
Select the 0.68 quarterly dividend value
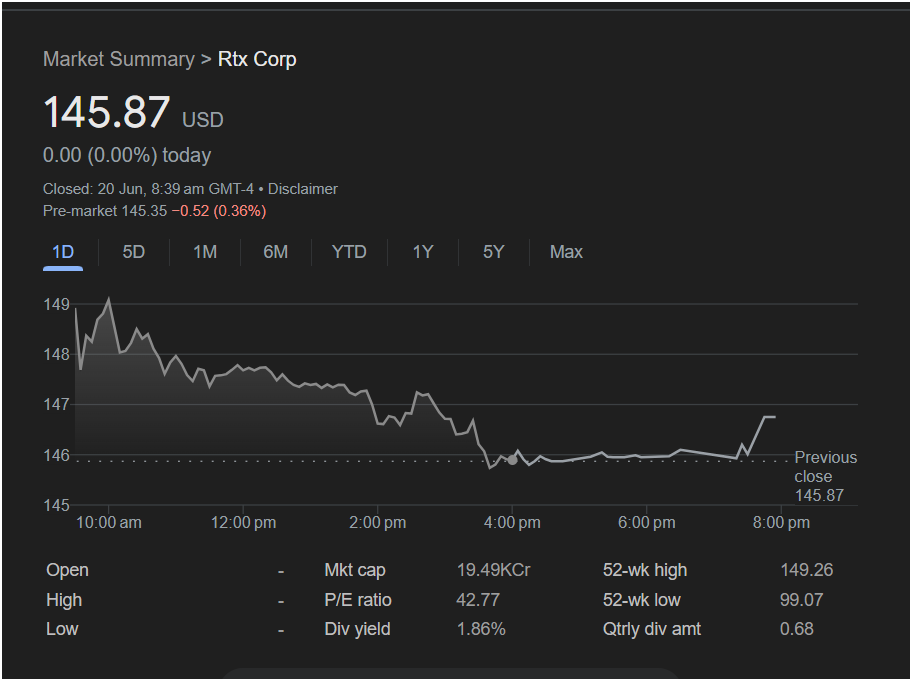[x=797, y=629]
